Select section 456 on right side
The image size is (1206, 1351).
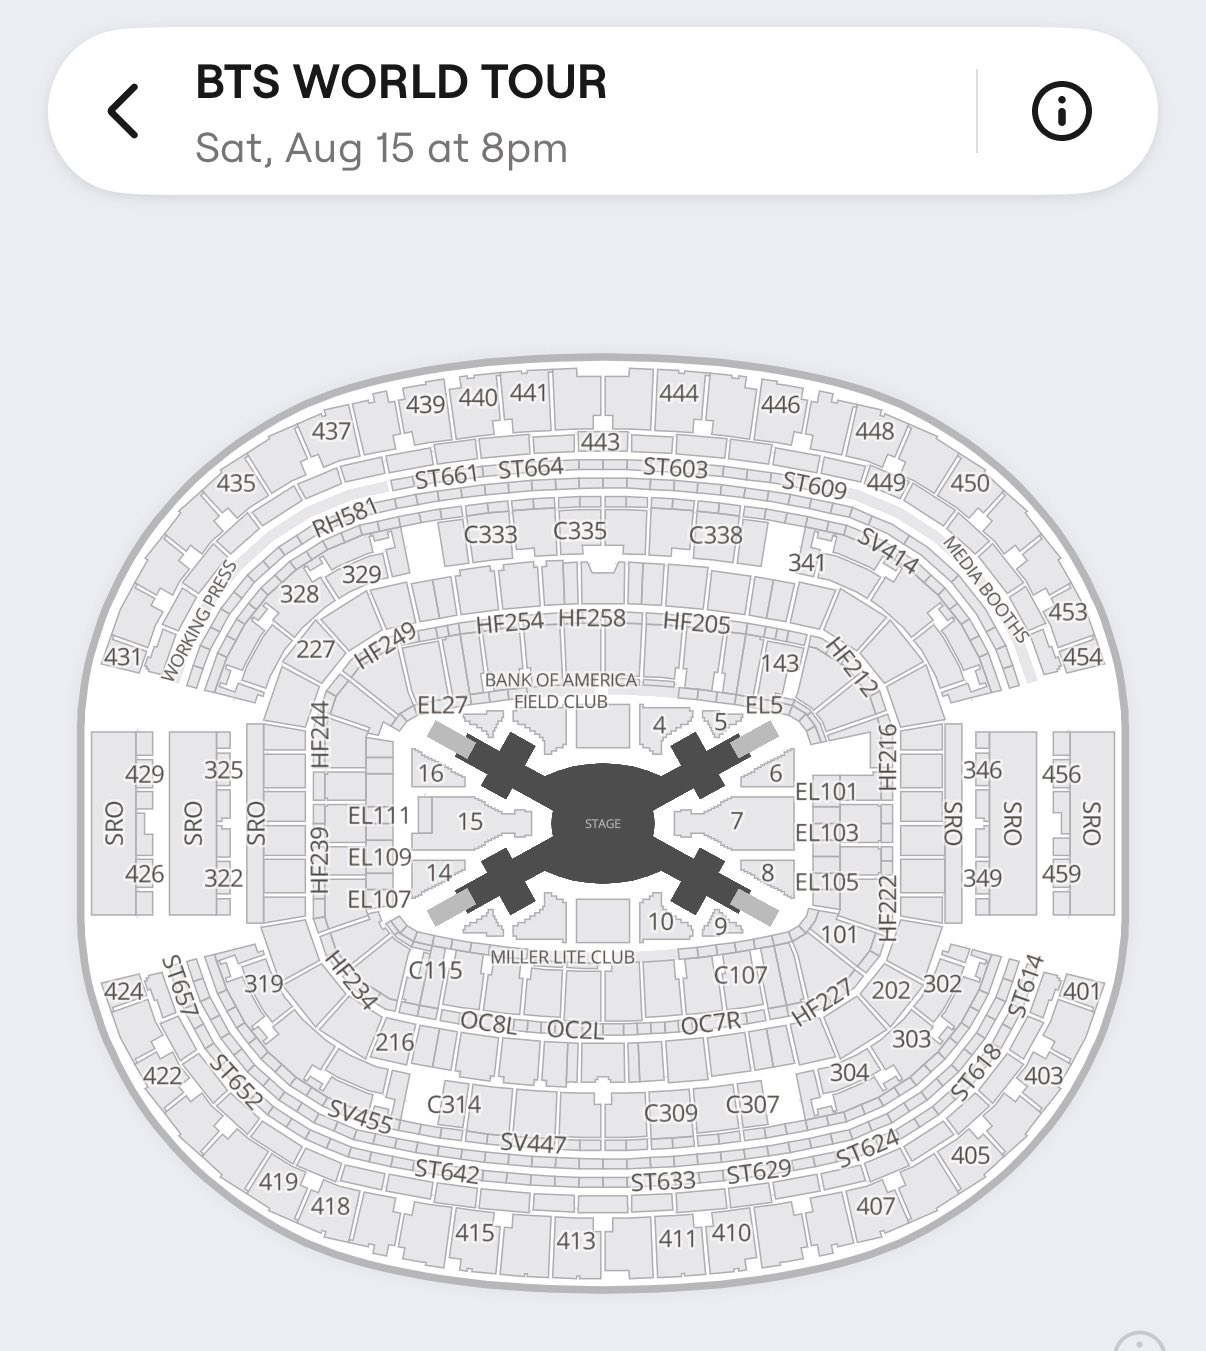coord(1061,774)
